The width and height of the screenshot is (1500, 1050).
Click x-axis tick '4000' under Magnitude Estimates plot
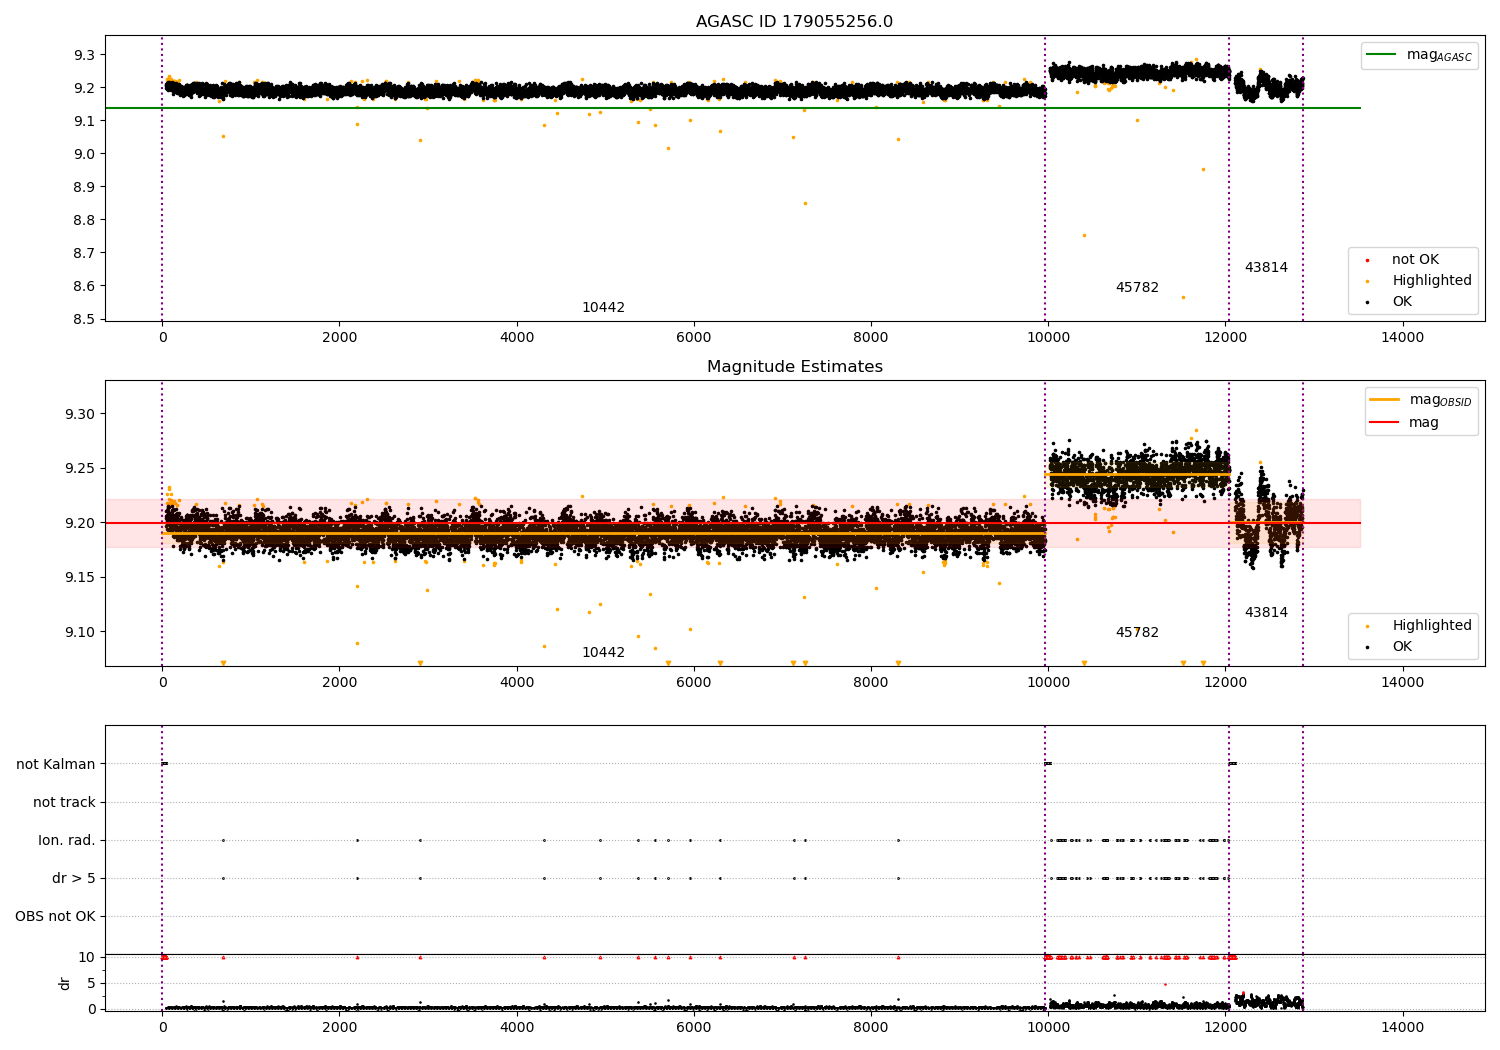coord(516,683)
